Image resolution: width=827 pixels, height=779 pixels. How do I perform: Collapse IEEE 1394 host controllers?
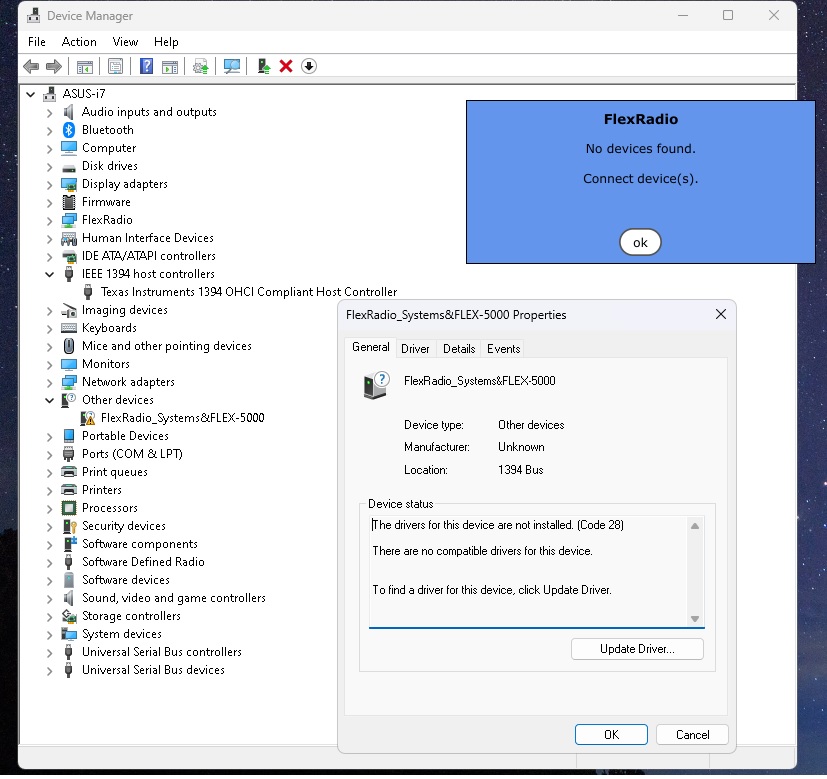(x=49, y=274)
